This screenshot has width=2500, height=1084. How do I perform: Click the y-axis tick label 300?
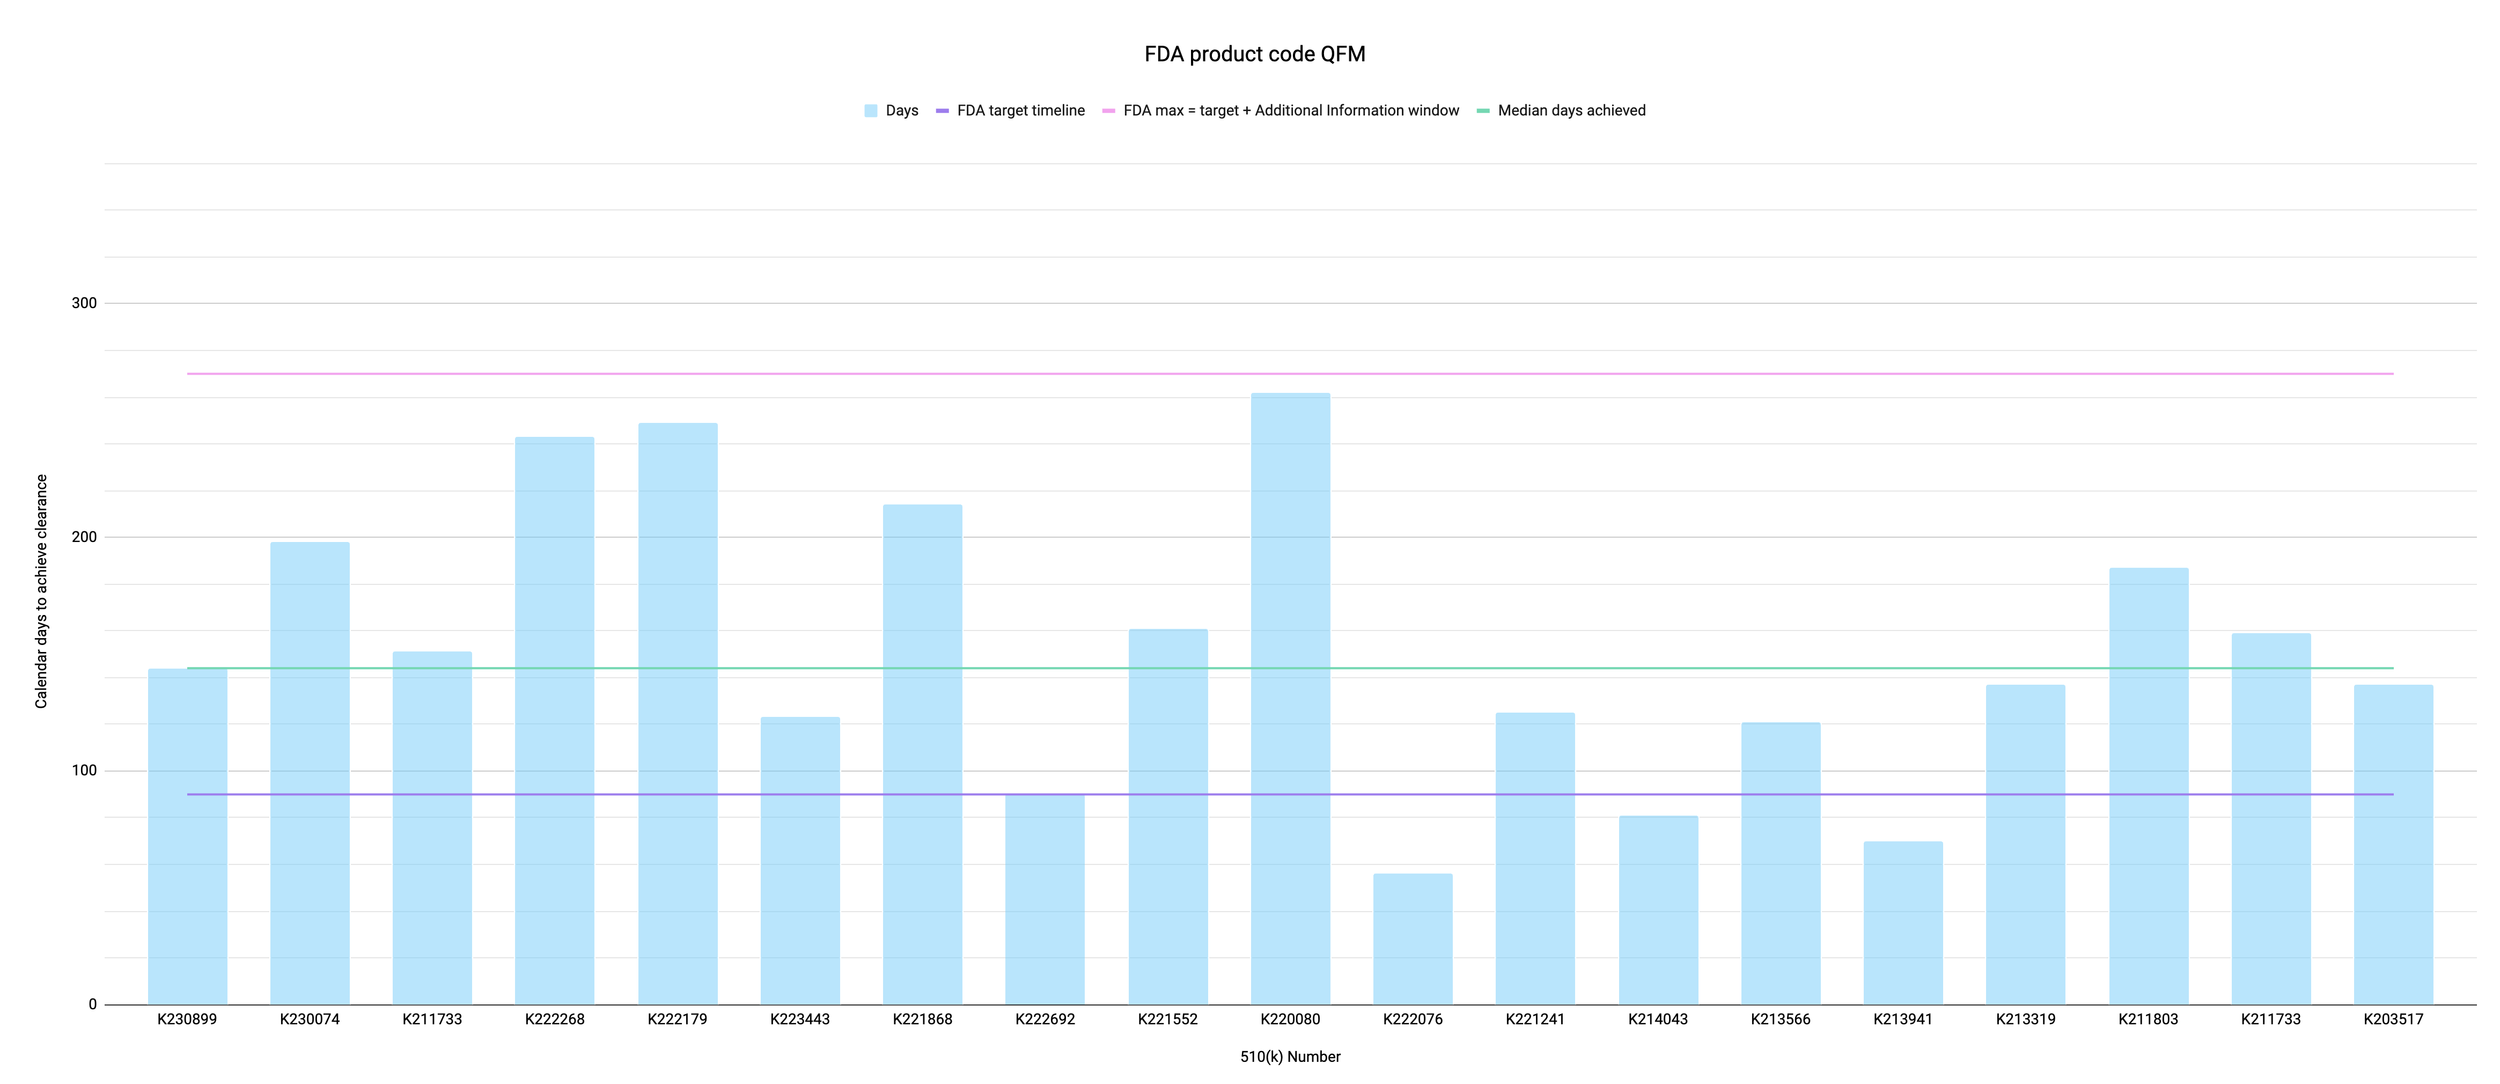pyautogui.click(x=84, y=303)
